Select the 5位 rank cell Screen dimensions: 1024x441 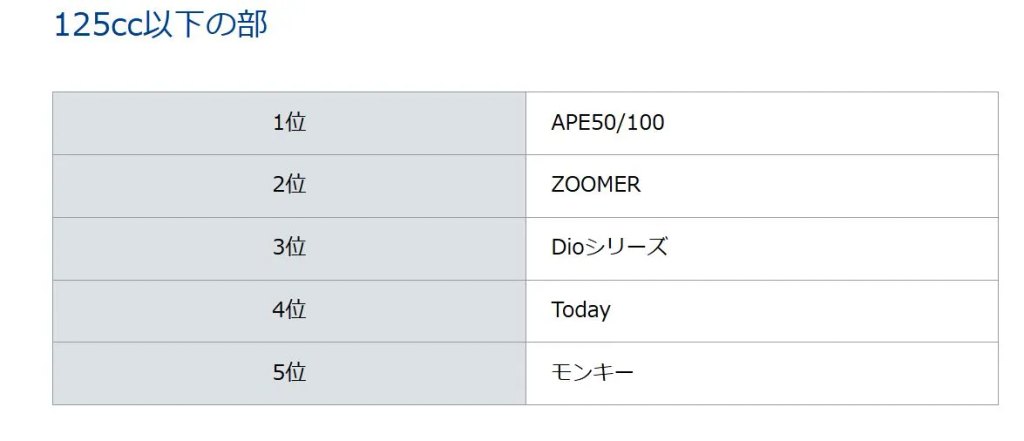pos(289,373)
